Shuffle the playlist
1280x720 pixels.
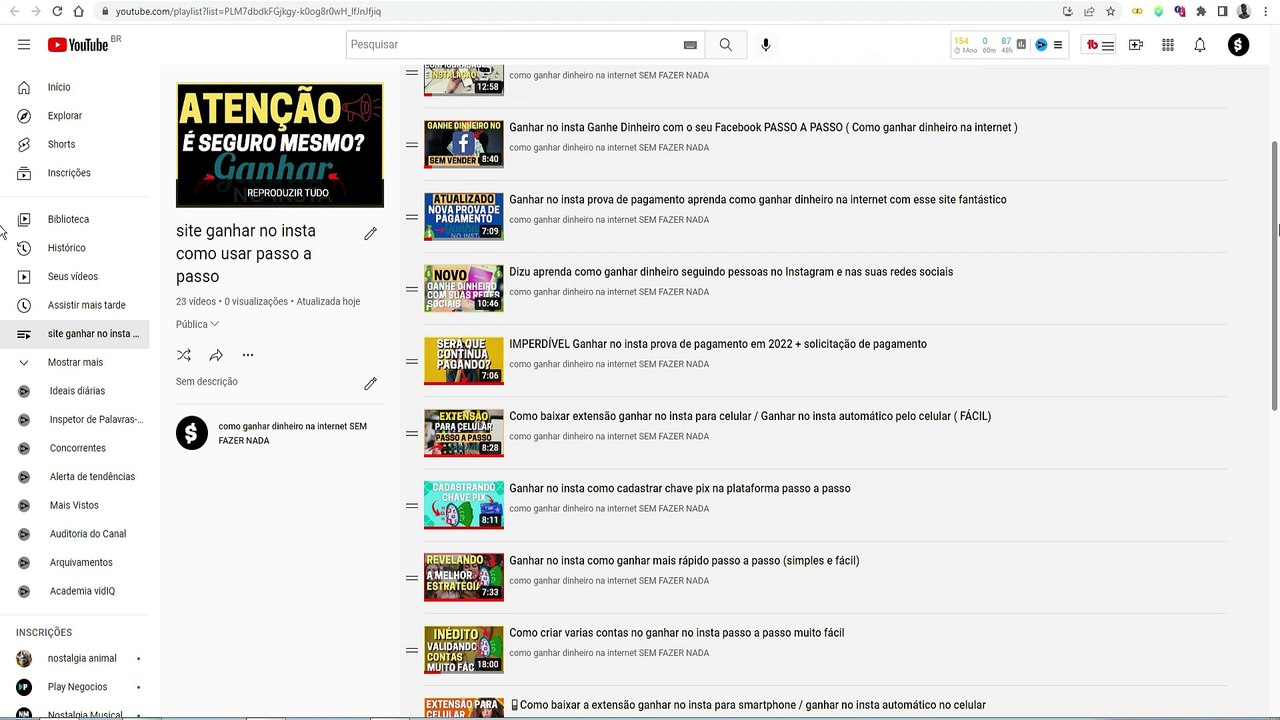click(x=184, y=355)
